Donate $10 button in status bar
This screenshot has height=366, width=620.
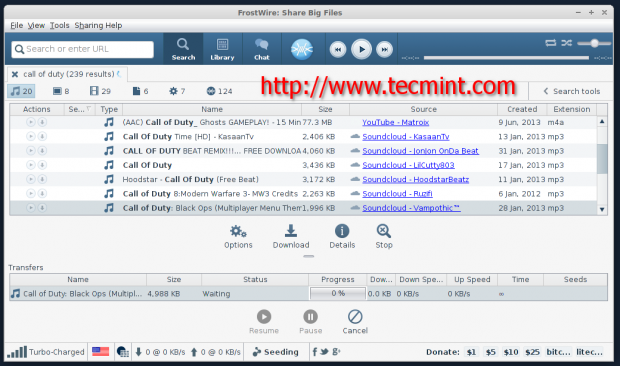pos(510,352)
